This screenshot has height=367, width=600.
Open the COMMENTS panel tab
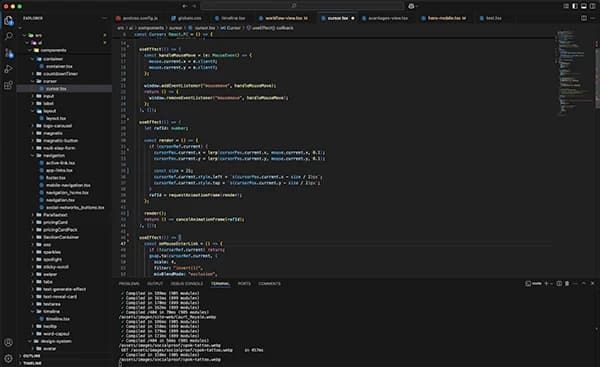[x=269, y=284]
